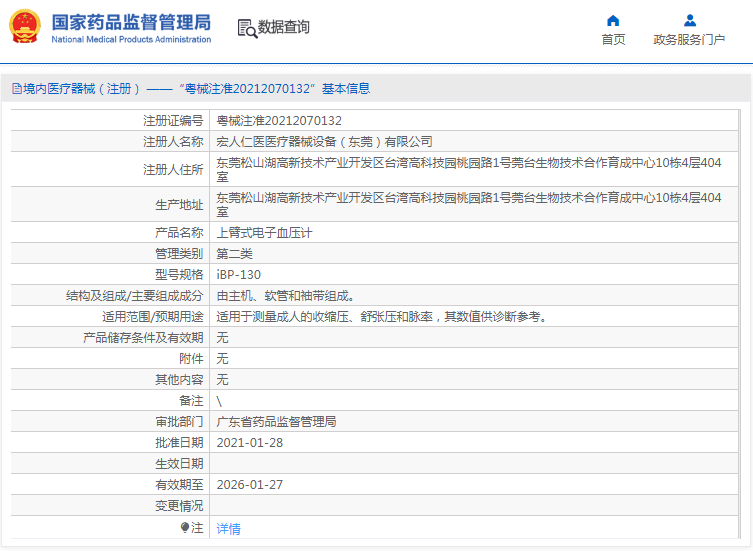Click the 政务服务门户 label

pos(689,39)
